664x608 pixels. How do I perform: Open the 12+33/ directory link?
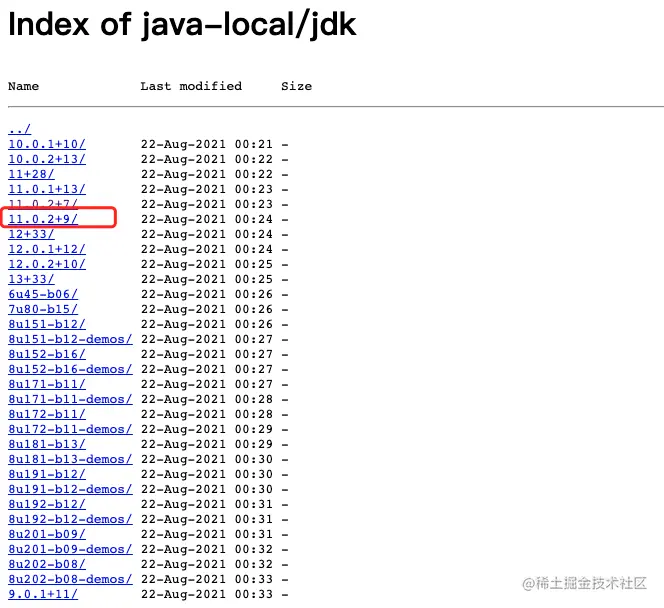click(x=31, y=234)
